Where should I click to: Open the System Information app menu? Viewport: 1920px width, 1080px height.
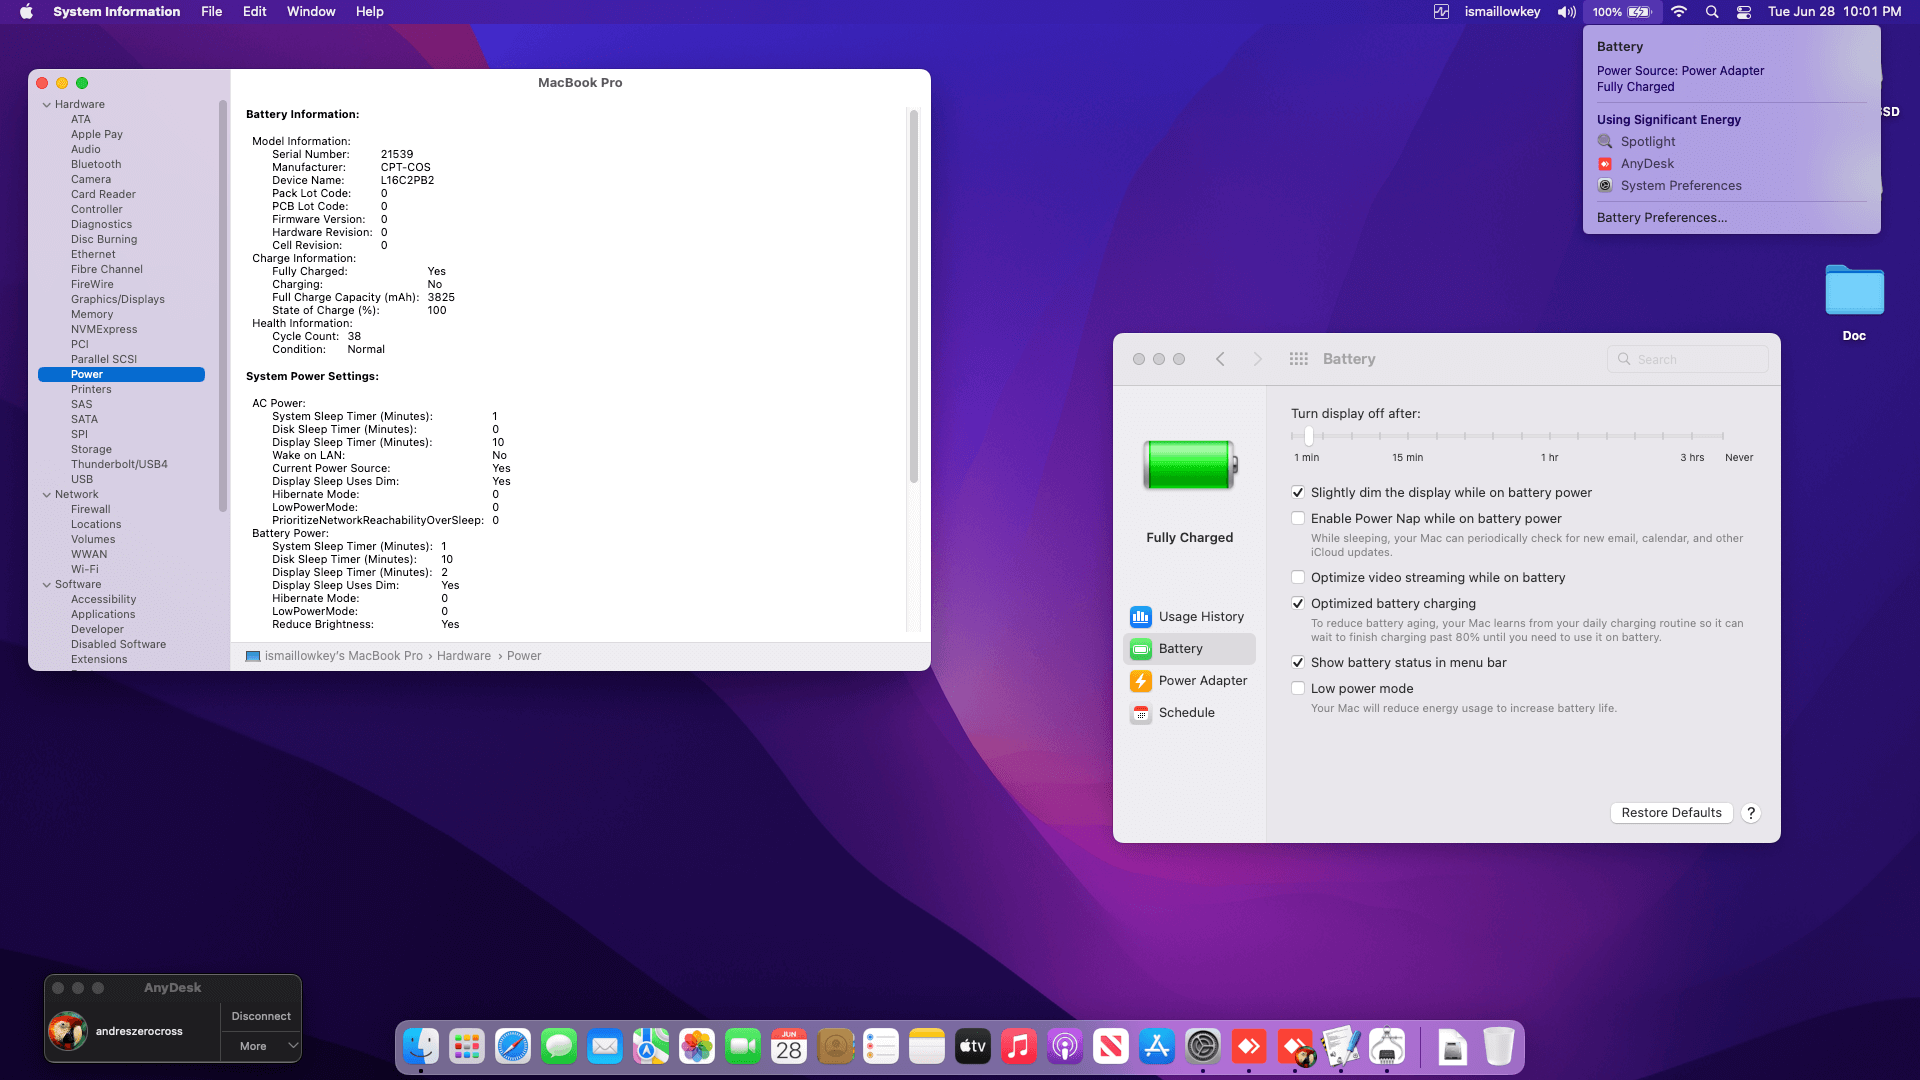[116, 12]
